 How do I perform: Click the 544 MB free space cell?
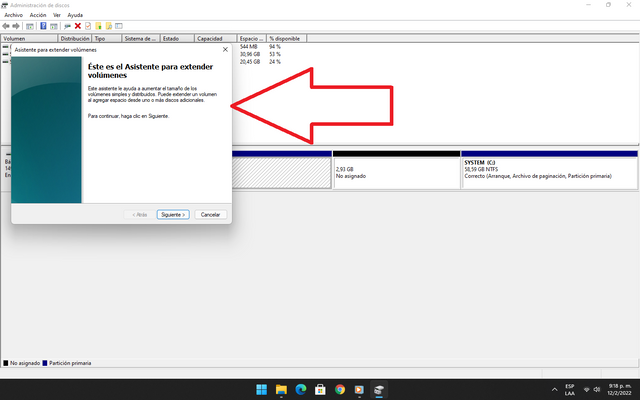pyautogui.click(x=249, y=47)
